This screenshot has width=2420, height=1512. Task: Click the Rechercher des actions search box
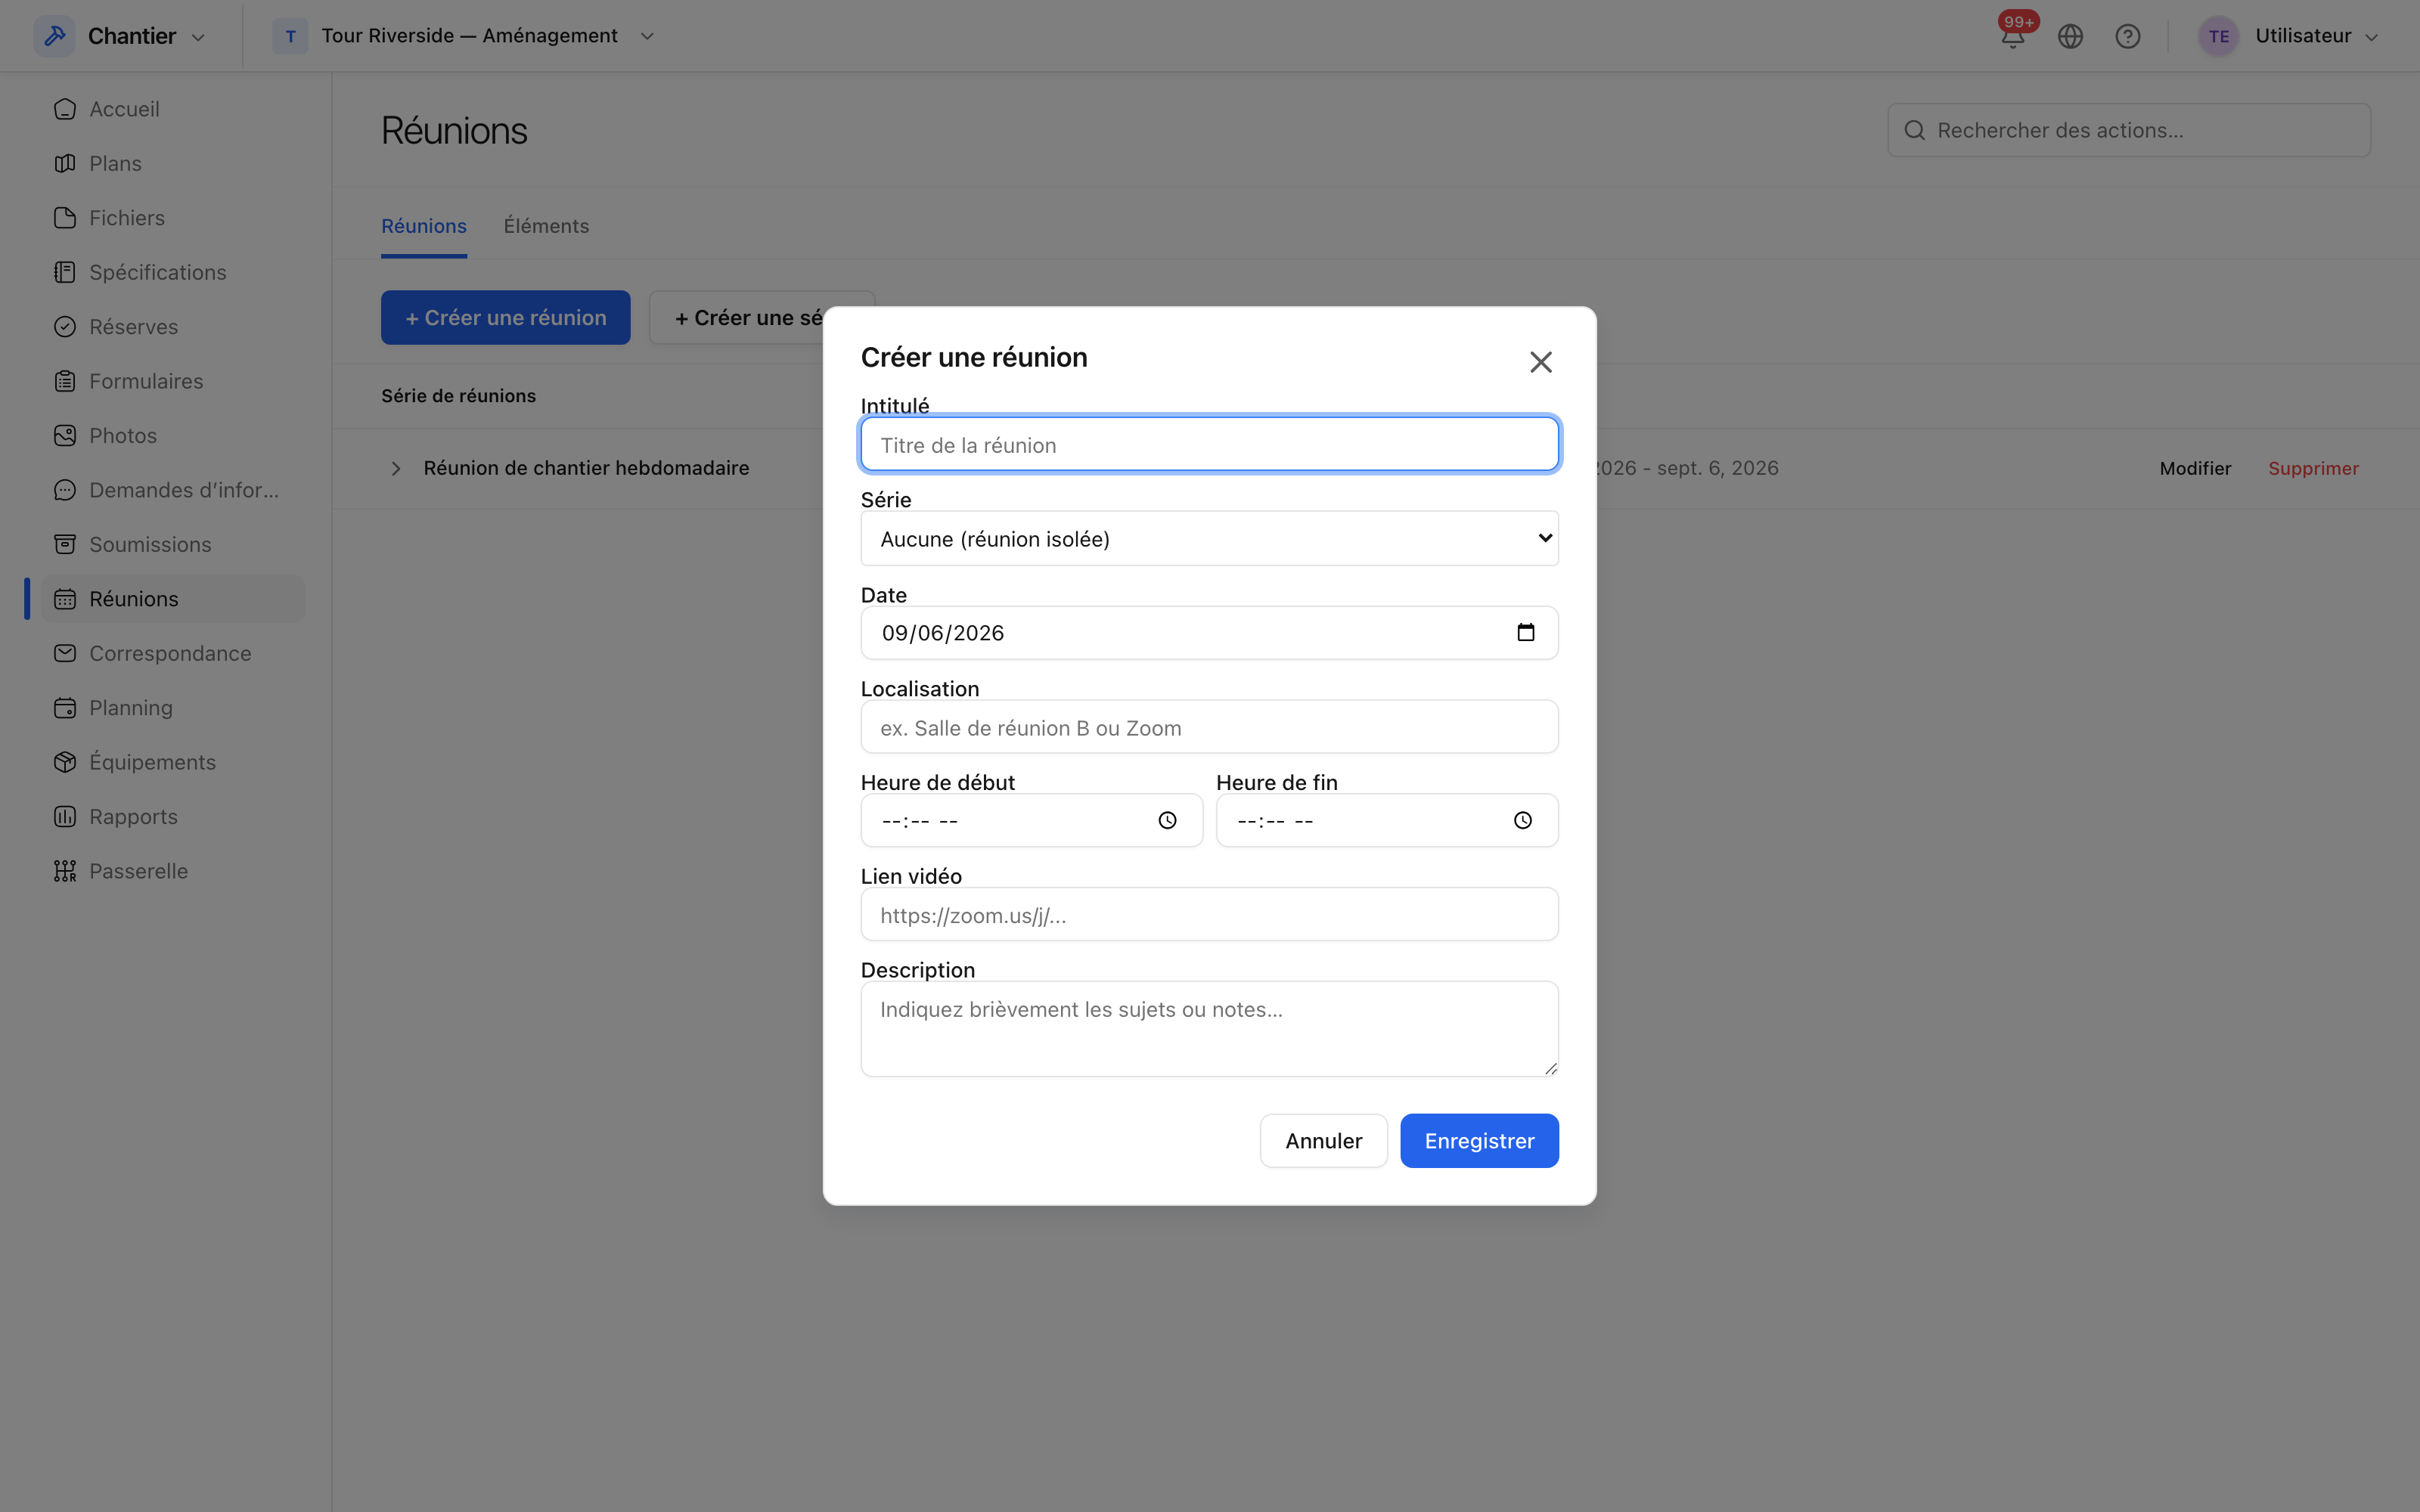point(2128,130)
